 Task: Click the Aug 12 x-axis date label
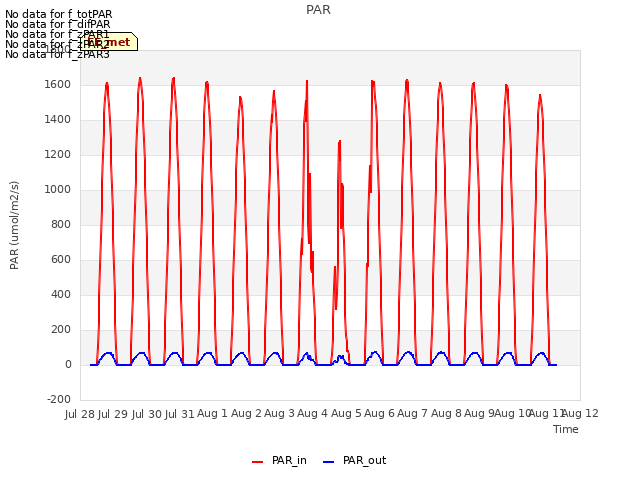point(580,413)
